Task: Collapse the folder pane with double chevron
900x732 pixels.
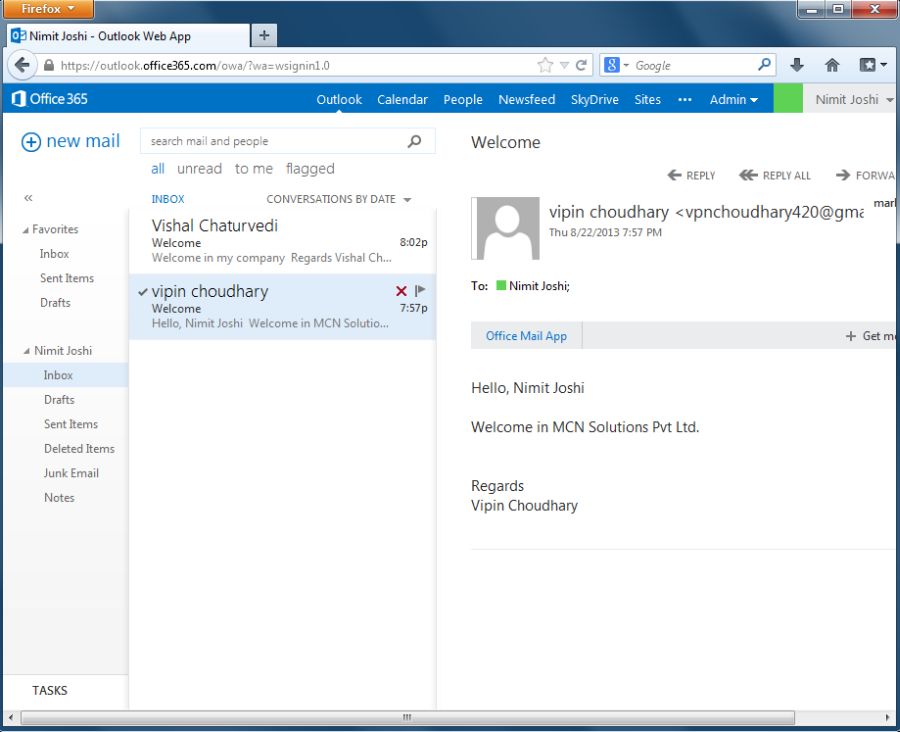Action: [28, 198]
